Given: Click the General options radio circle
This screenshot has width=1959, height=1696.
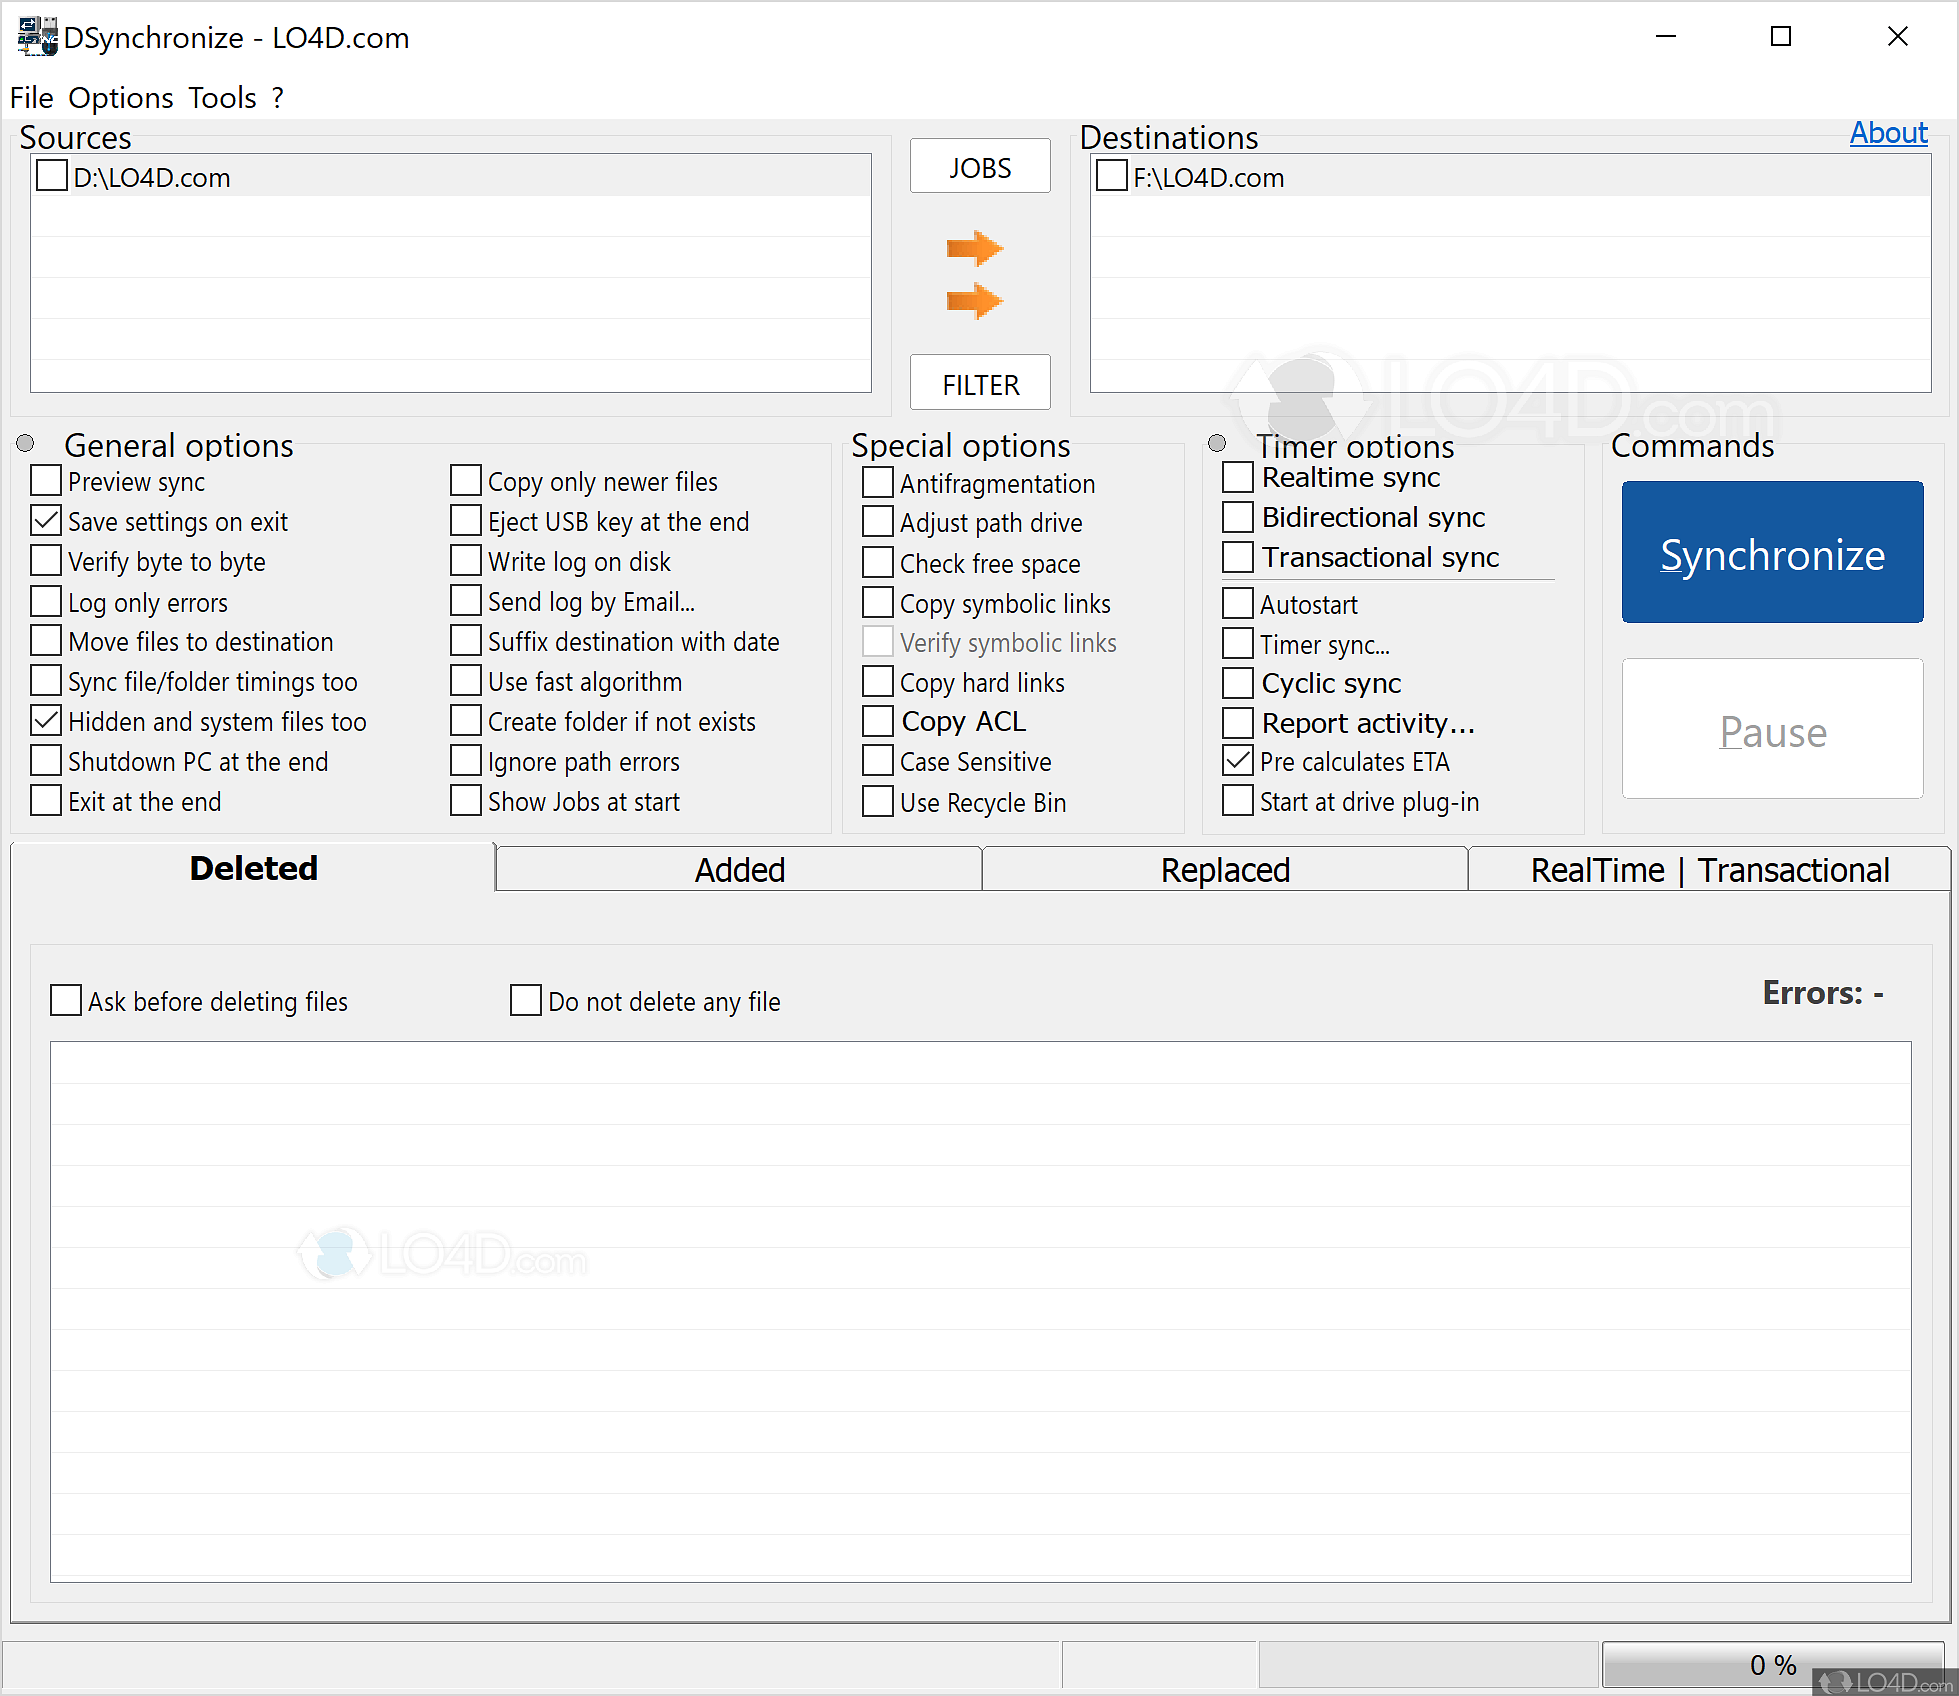Looking at the screenshot, I should (26, 443).
